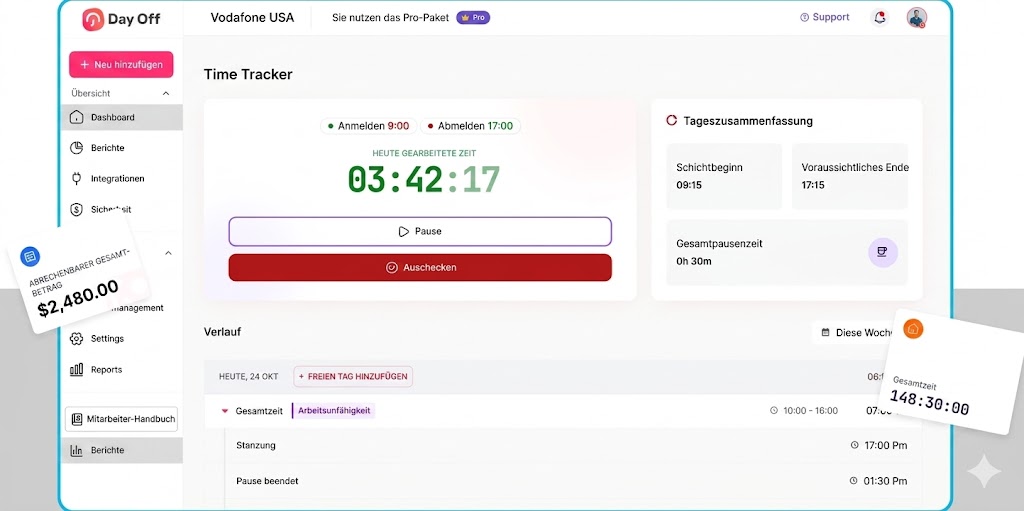Screen dimensions: 1024x511
Task: Collapse the Gesamtzeit row arrow
Action: (225, 411)
